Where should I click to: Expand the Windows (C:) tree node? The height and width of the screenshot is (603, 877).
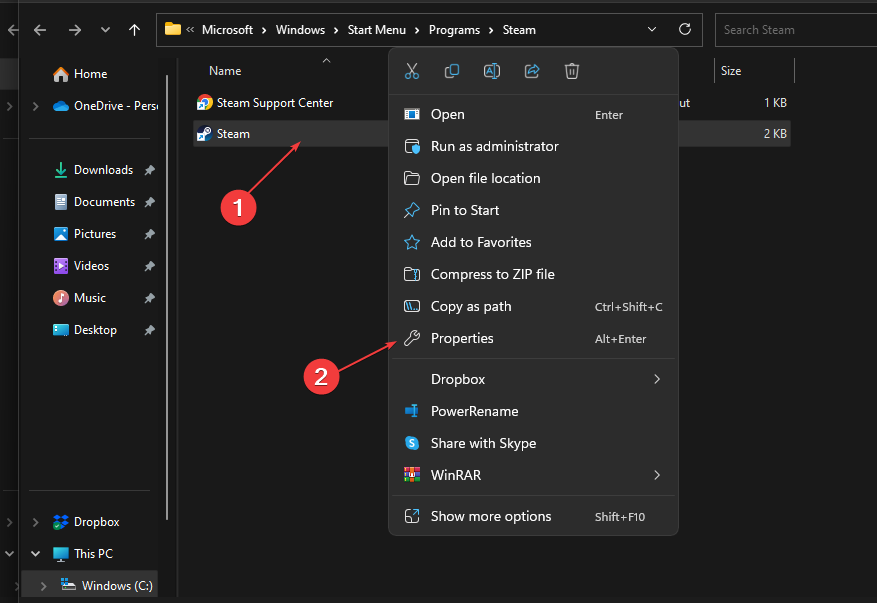point(43,586)
